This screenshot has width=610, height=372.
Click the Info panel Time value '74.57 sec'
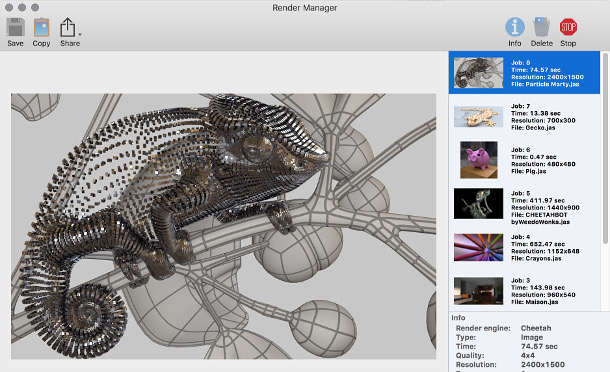(539, 346)
